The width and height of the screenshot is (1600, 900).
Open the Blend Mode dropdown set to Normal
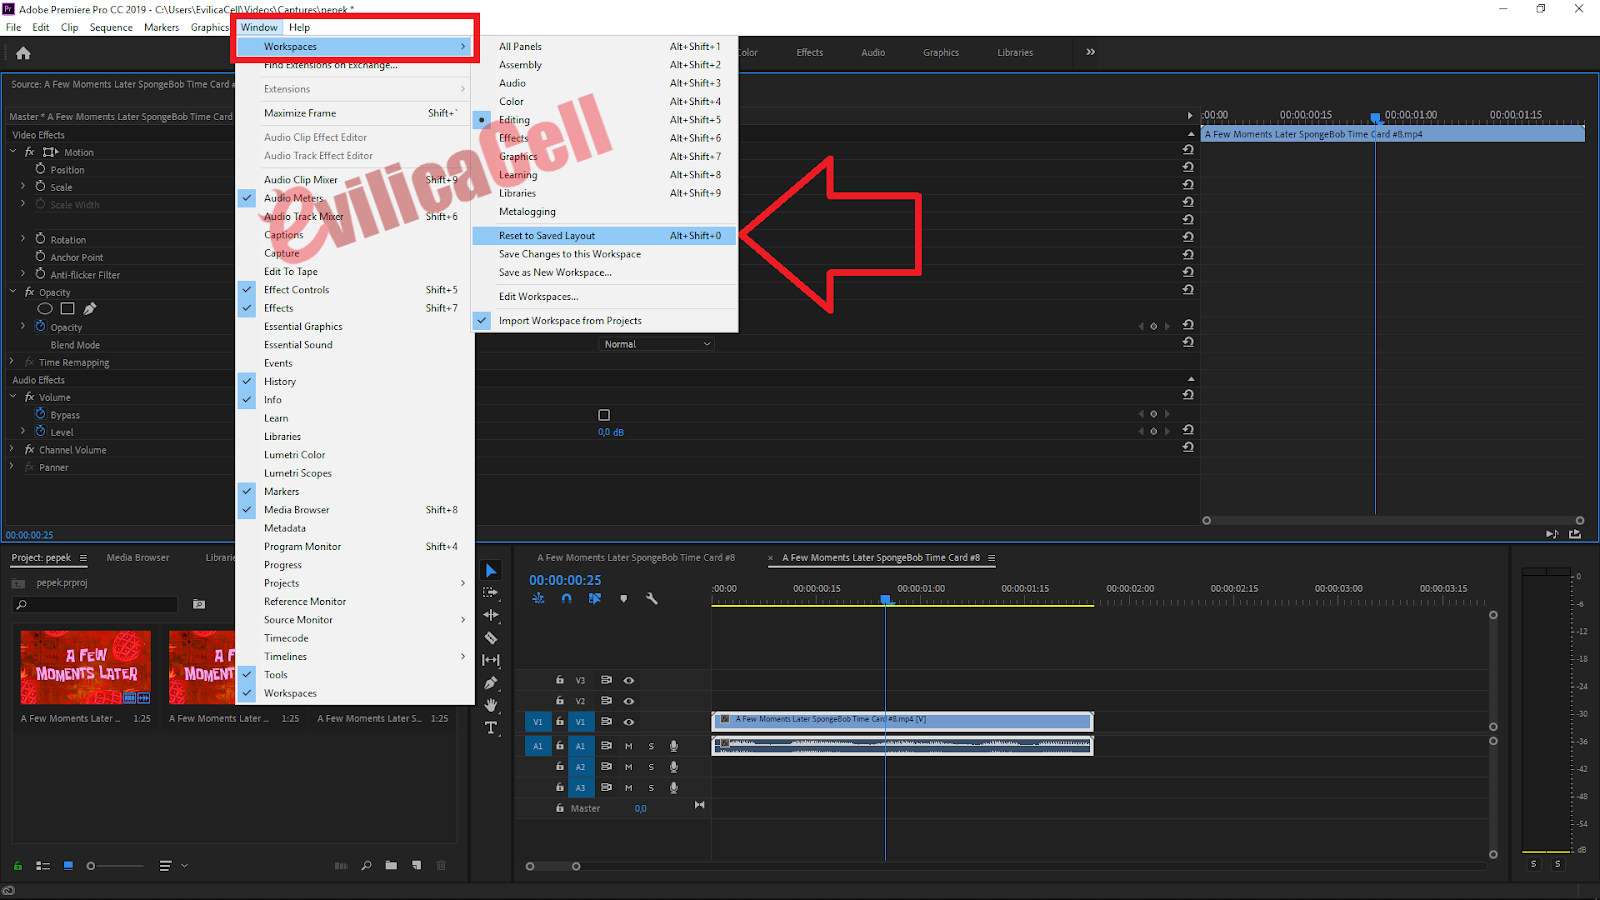(x=657, y=344)
